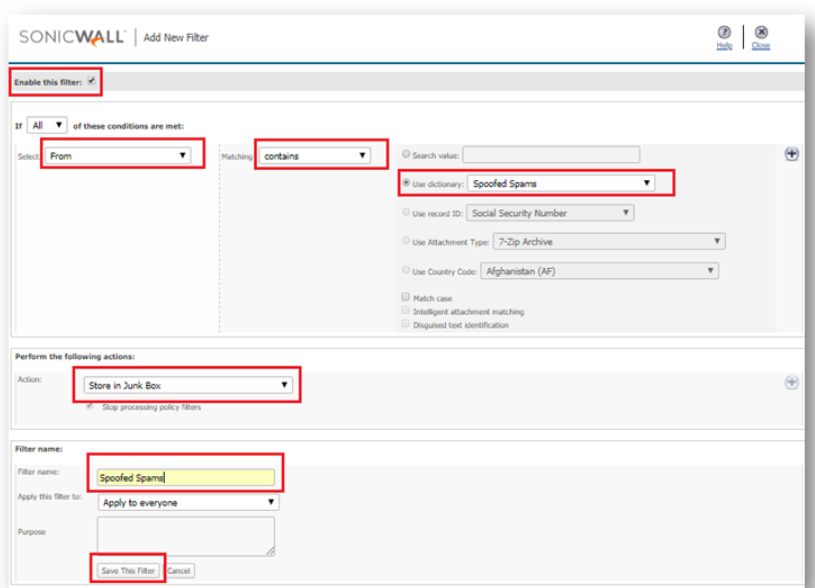The height and width of the screenshot is (588, 815).
Task: Click the Save This Filter button
Action: click(128, 570)
